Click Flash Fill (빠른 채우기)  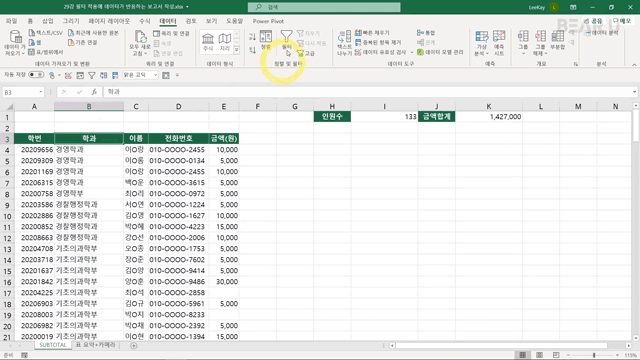pos(372,33)
